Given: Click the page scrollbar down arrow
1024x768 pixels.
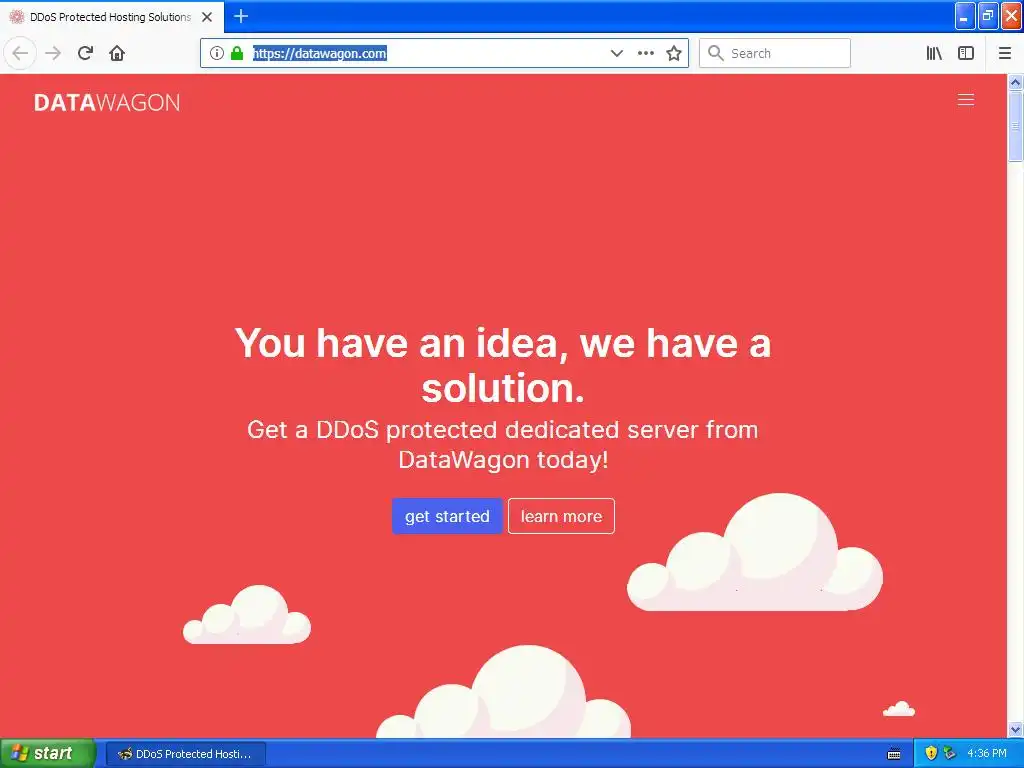Looking at the screenshot, I should coord(1015,729).
